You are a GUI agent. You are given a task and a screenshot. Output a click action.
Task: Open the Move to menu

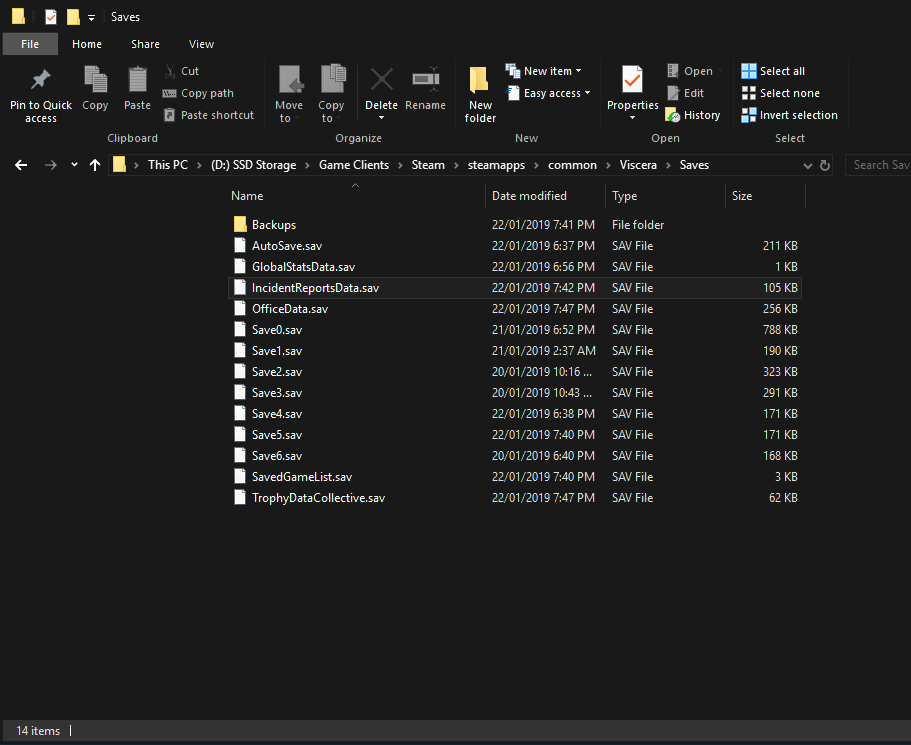[x=289, y=94]
